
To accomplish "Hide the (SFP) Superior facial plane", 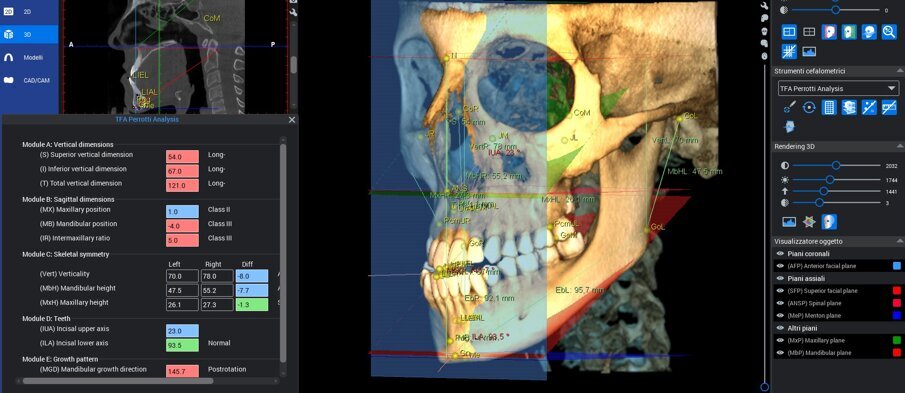I will 780,291.
